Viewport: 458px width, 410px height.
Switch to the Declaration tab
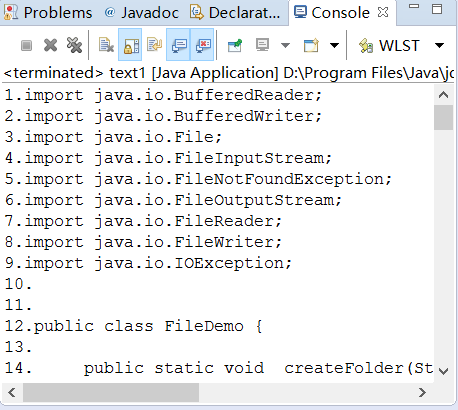point(235,13)
